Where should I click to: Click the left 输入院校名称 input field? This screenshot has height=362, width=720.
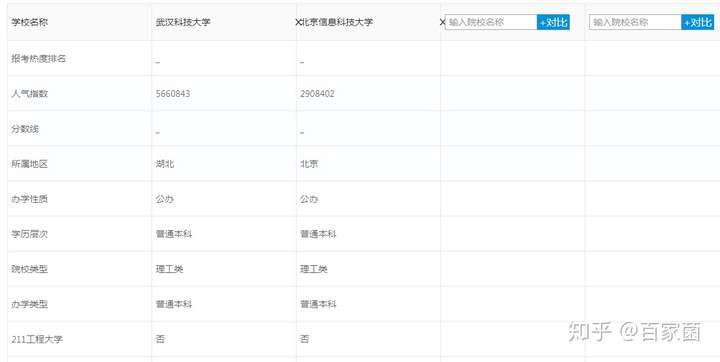pyautogui.click(x=491, y=22)
